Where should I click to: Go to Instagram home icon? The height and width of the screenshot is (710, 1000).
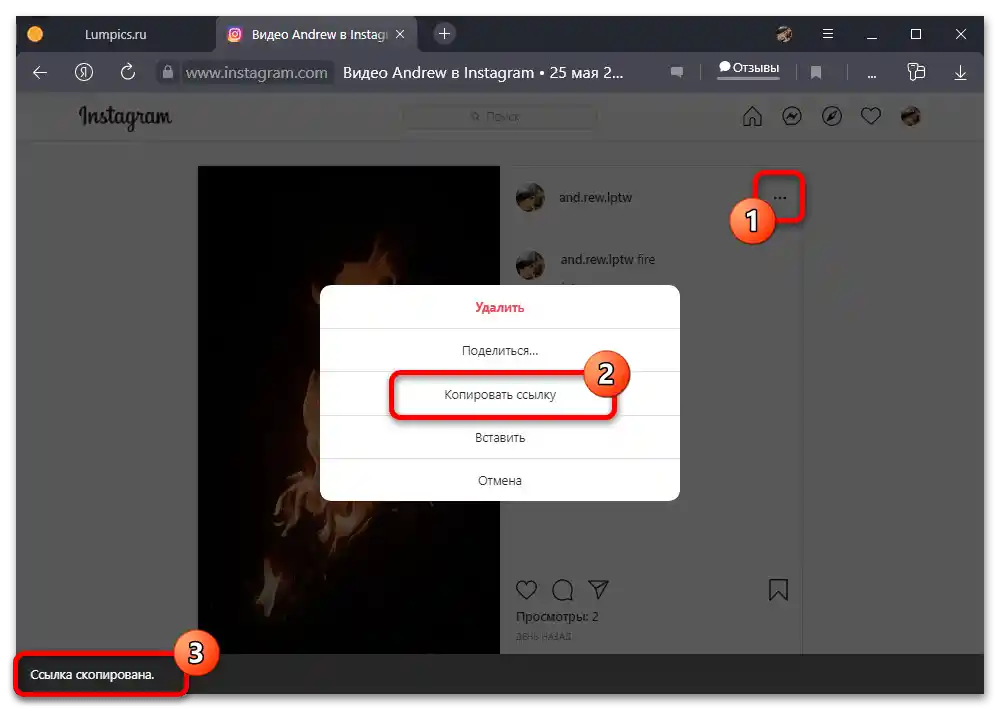(x=752, y=116)
